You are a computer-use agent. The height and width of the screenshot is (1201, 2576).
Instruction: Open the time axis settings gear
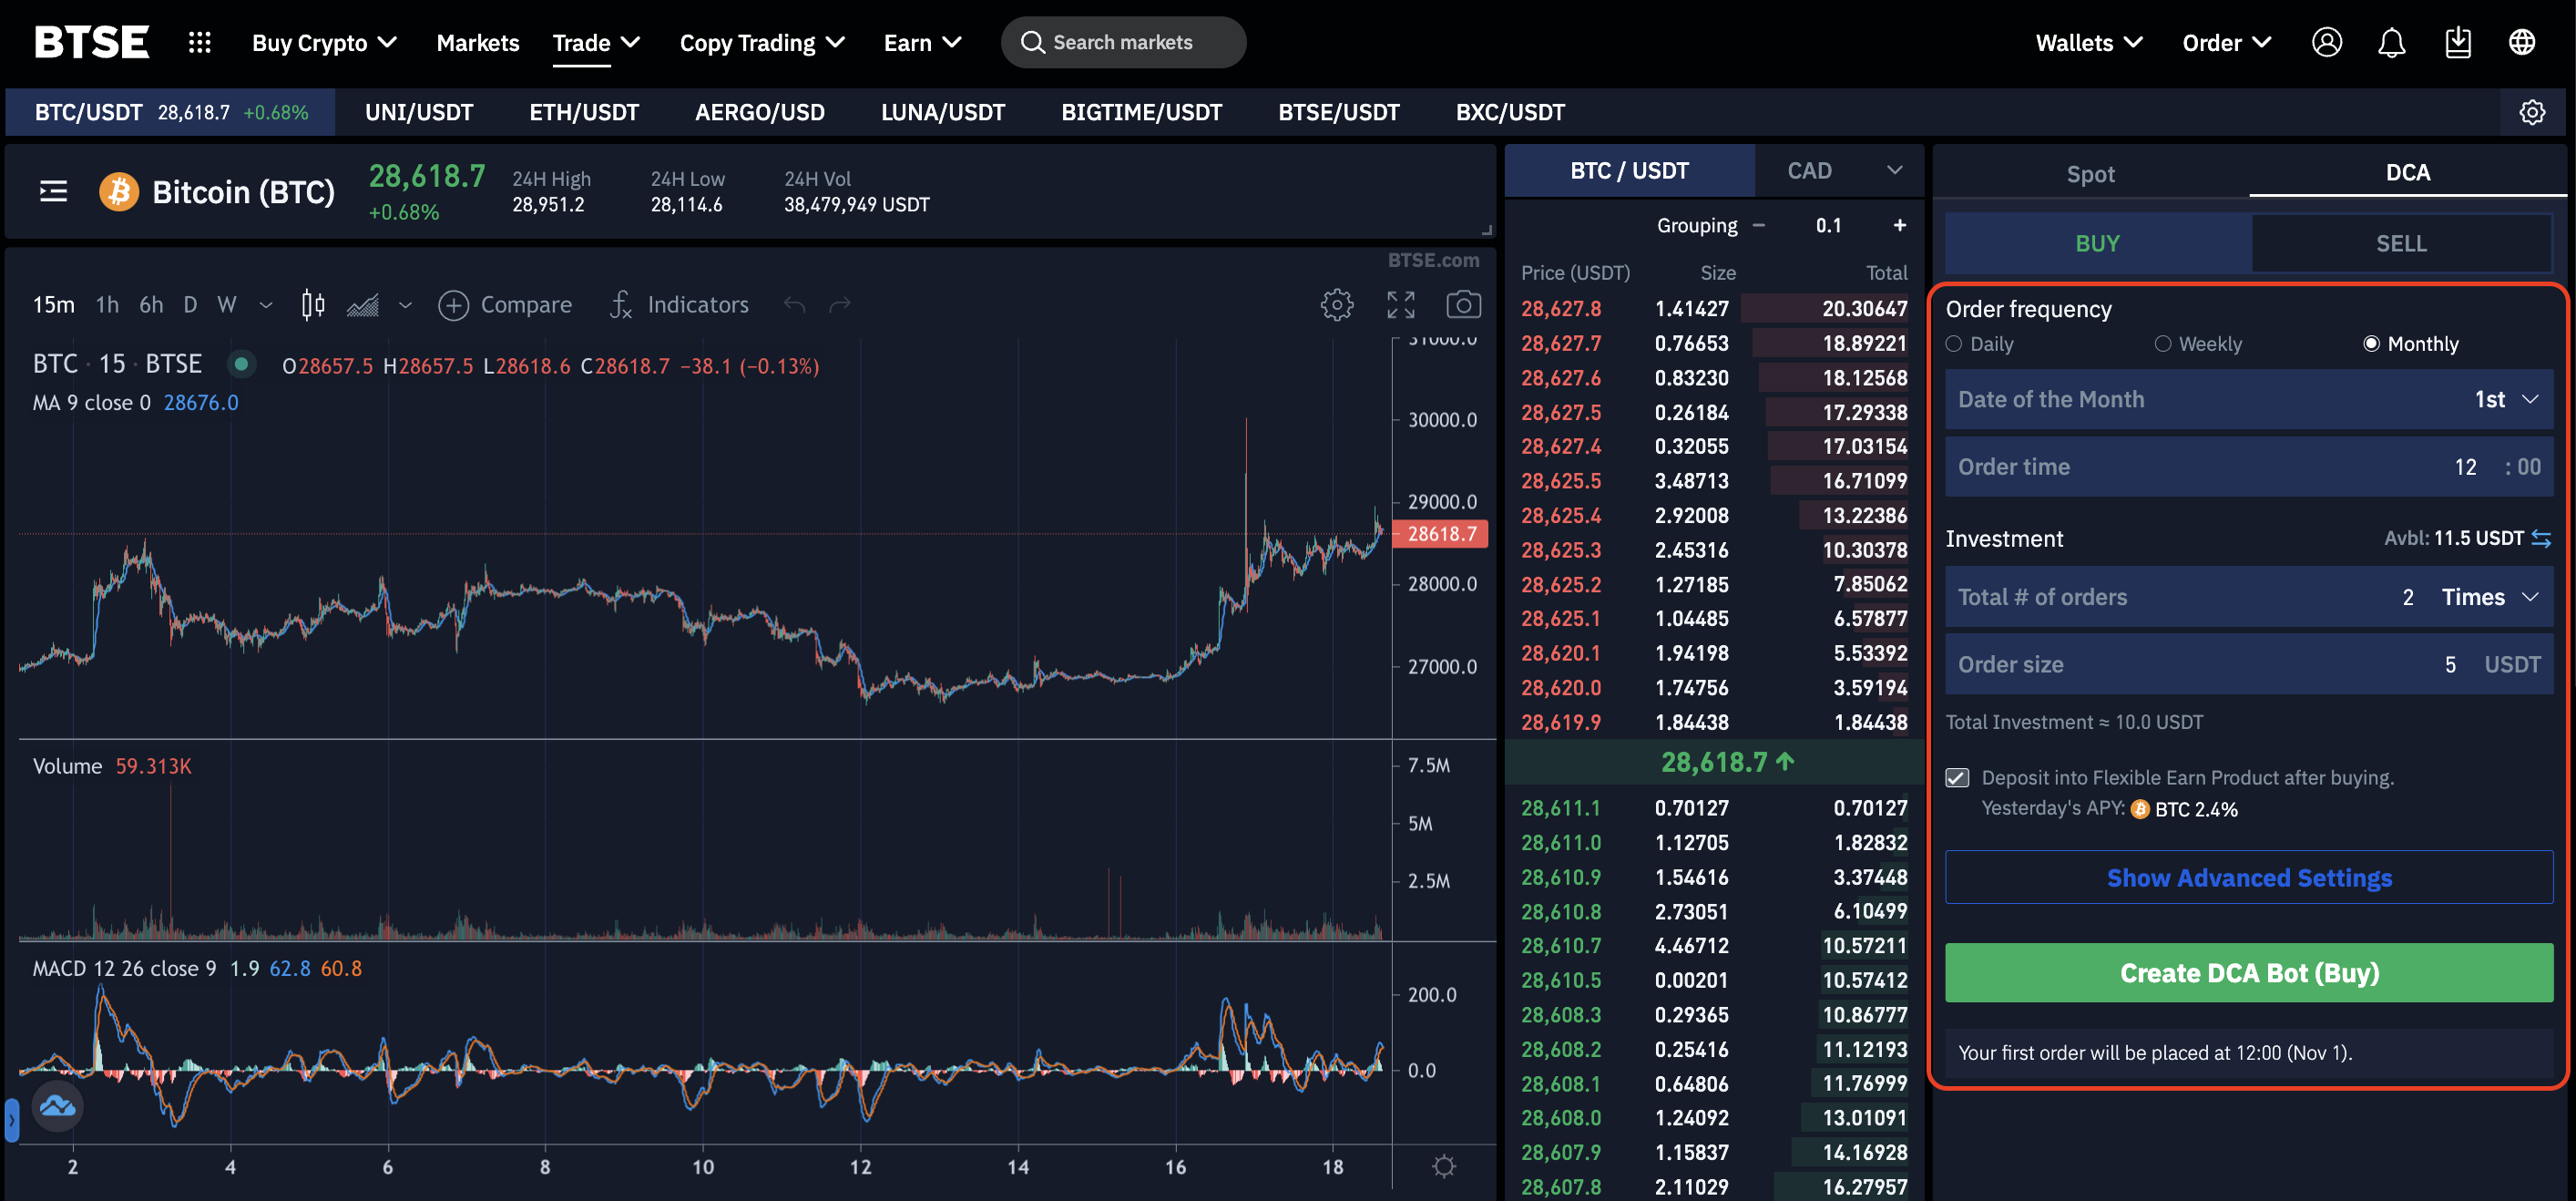point(1444,1166)
